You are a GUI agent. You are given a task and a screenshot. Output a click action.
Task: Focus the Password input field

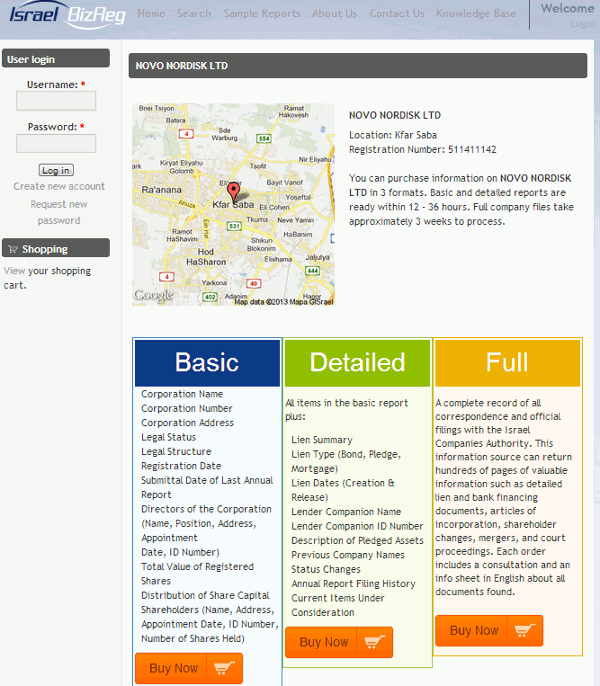(x=56, y=143)
